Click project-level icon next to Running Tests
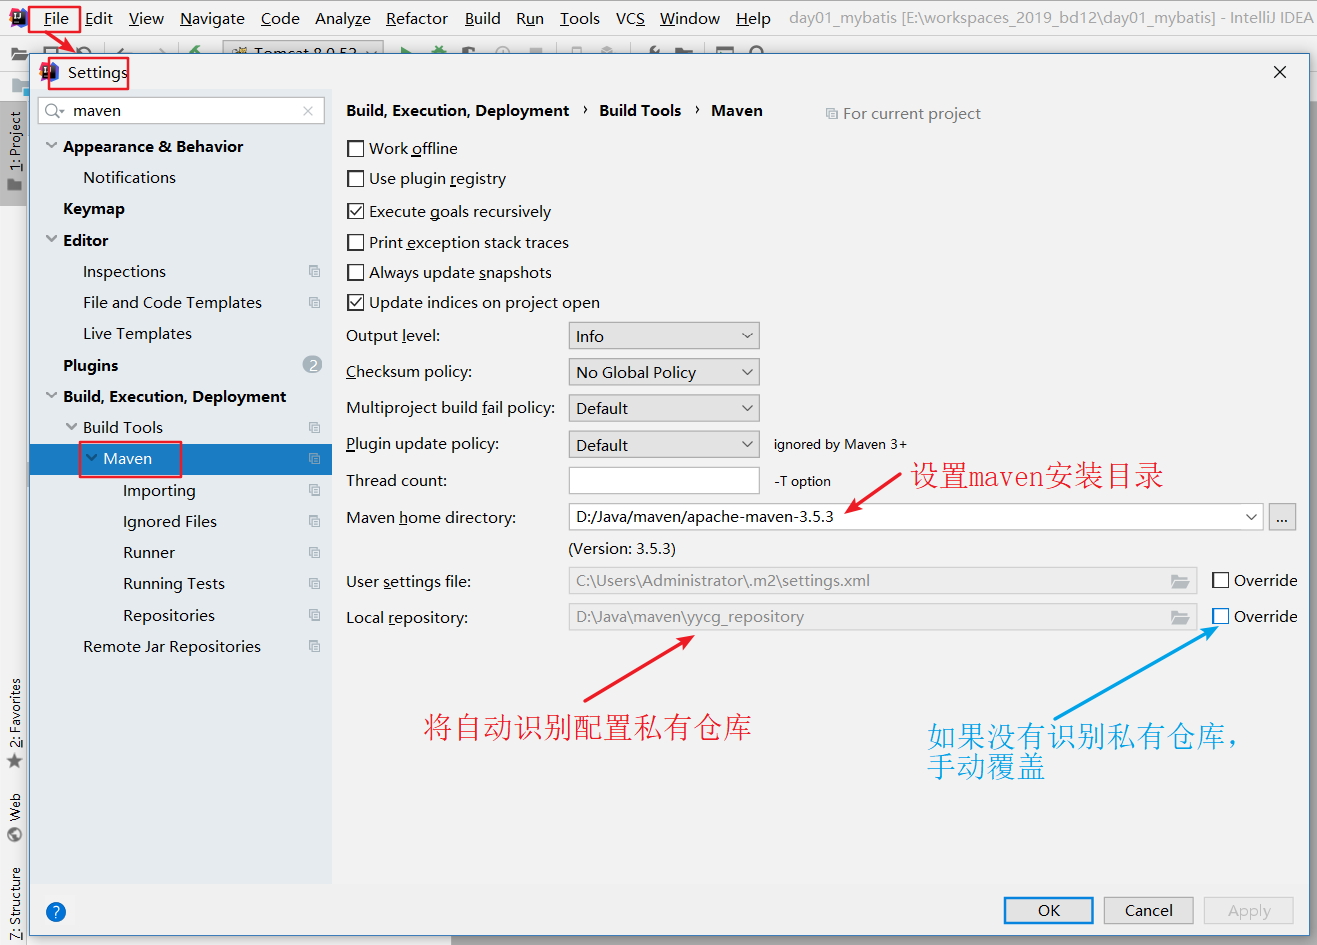This screenshot has height=945, width=1317. click(314, 583)
